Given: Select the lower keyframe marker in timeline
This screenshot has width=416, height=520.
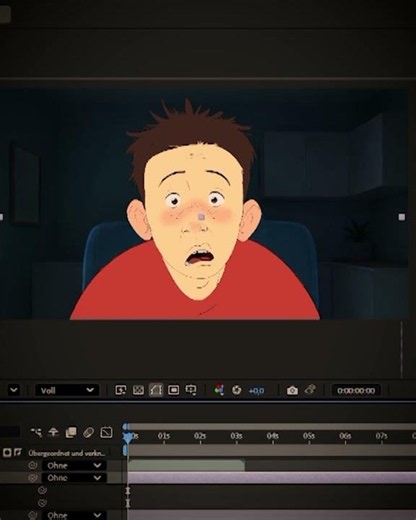Looking at the screenshot, I should click(128, 503).
